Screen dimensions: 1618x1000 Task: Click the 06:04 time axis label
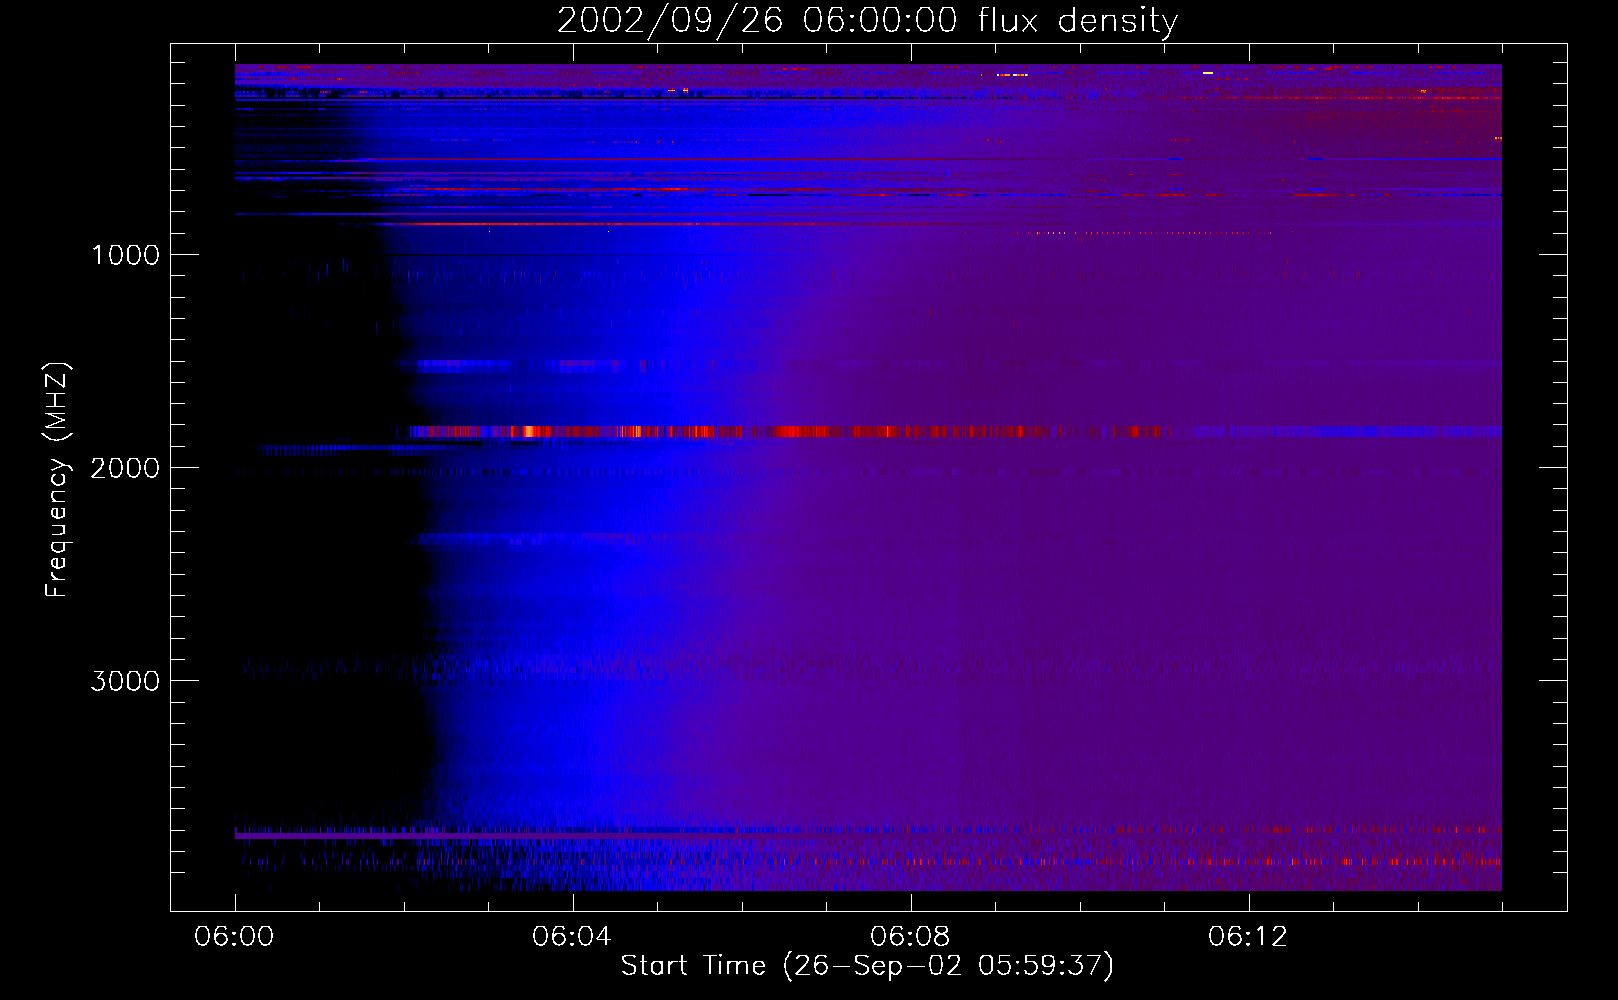(572, 937)
